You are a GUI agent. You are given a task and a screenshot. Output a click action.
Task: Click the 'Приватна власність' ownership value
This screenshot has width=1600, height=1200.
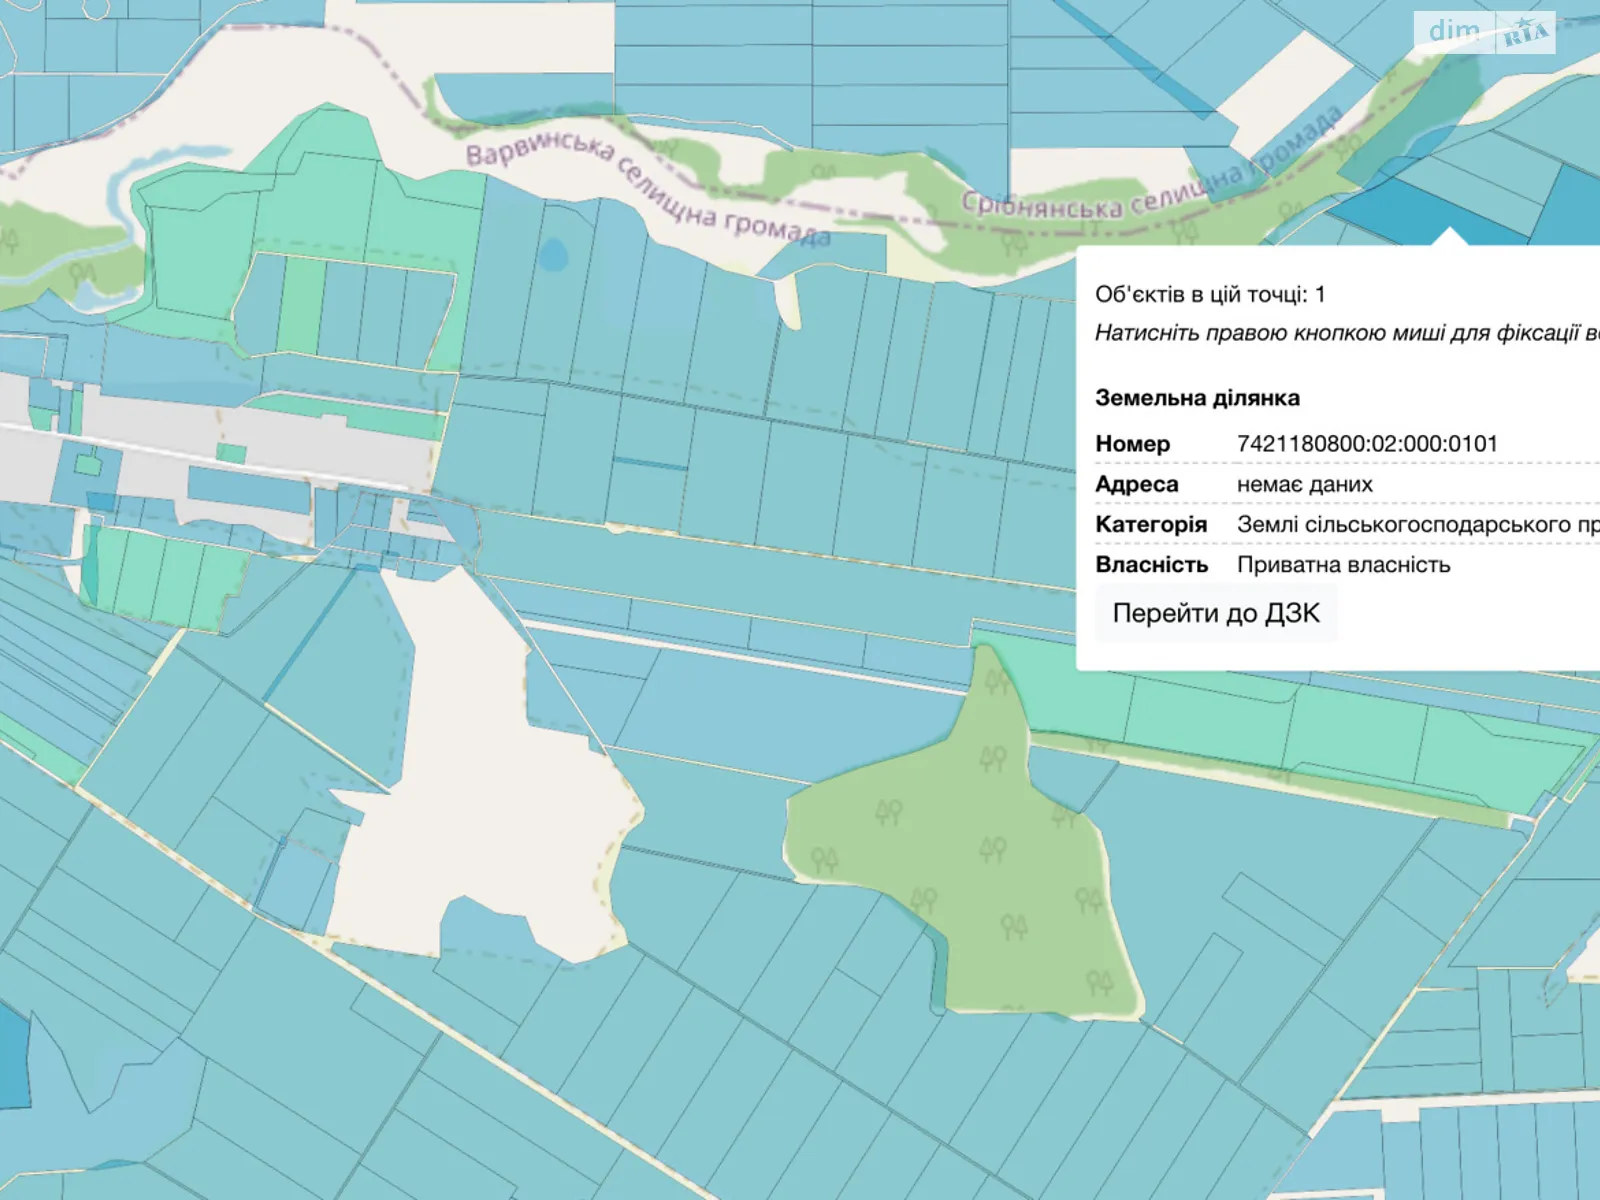click(1343, 565)
